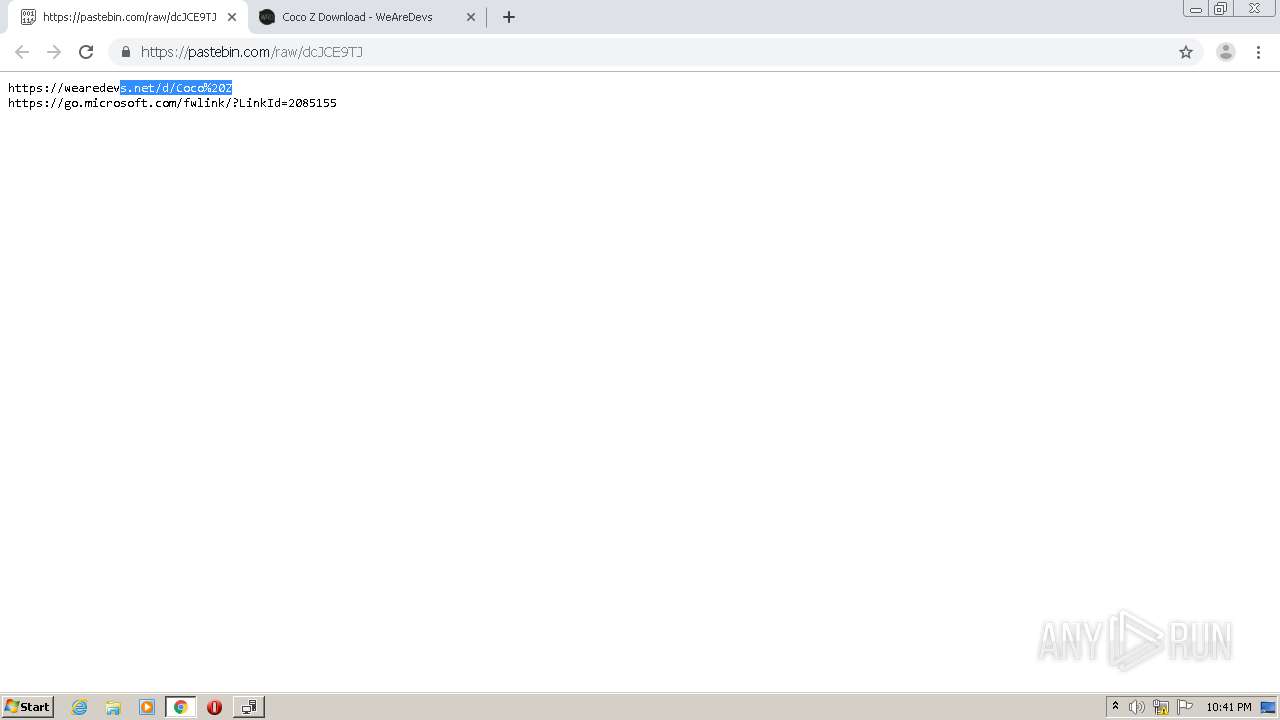1280x720 pixels.
Task: Open the network tray icon
Action: (1161, 707)
